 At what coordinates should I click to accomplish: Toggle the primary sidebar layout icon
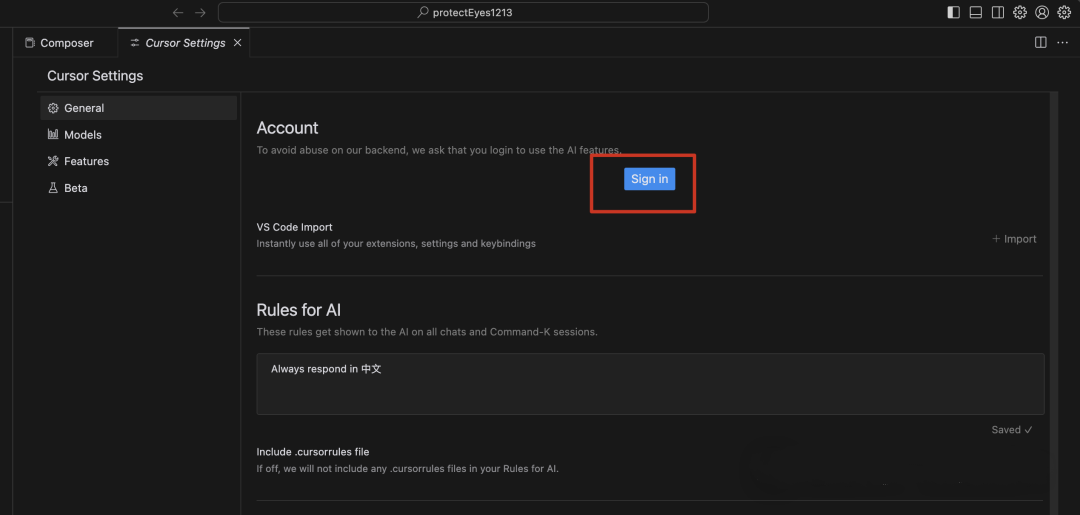tap(954, 12)
